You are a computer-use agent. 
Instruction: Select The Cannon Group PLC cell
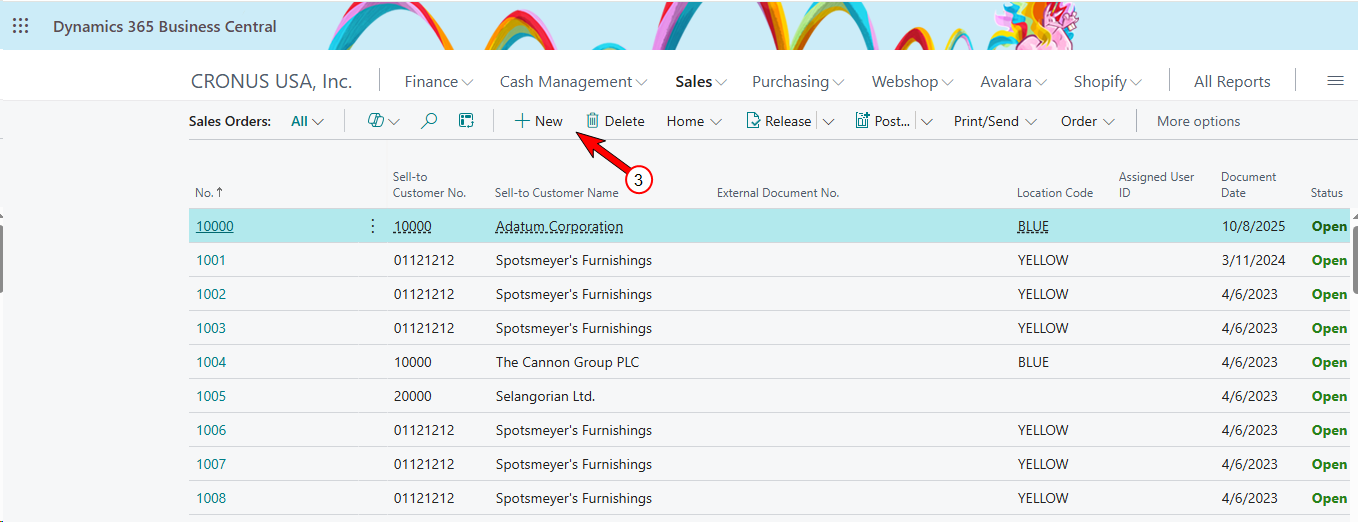pos(567,362)
